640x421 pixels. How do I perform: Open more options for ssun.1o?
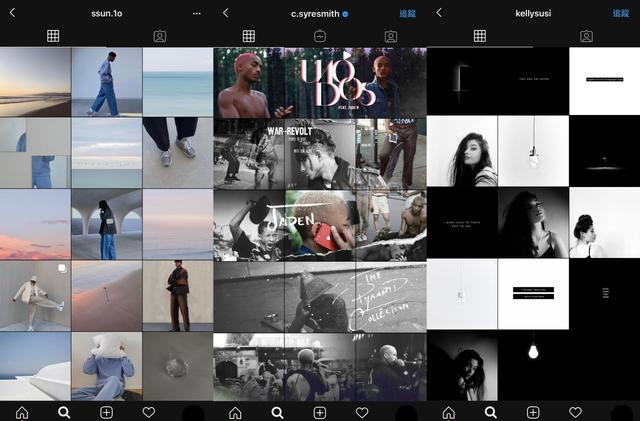point(197,13)
